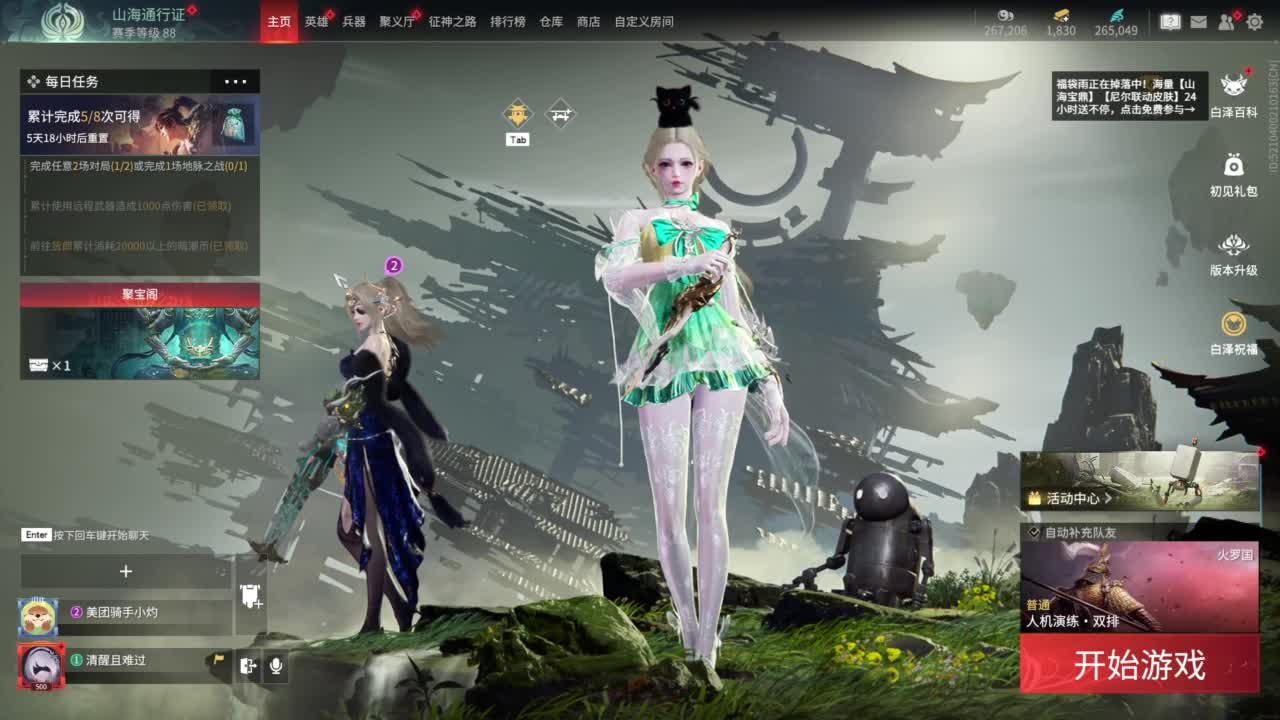Click the 265,049 currency value
Image resolution: width=1280 pixels, height=720 pixels.
1116,31
